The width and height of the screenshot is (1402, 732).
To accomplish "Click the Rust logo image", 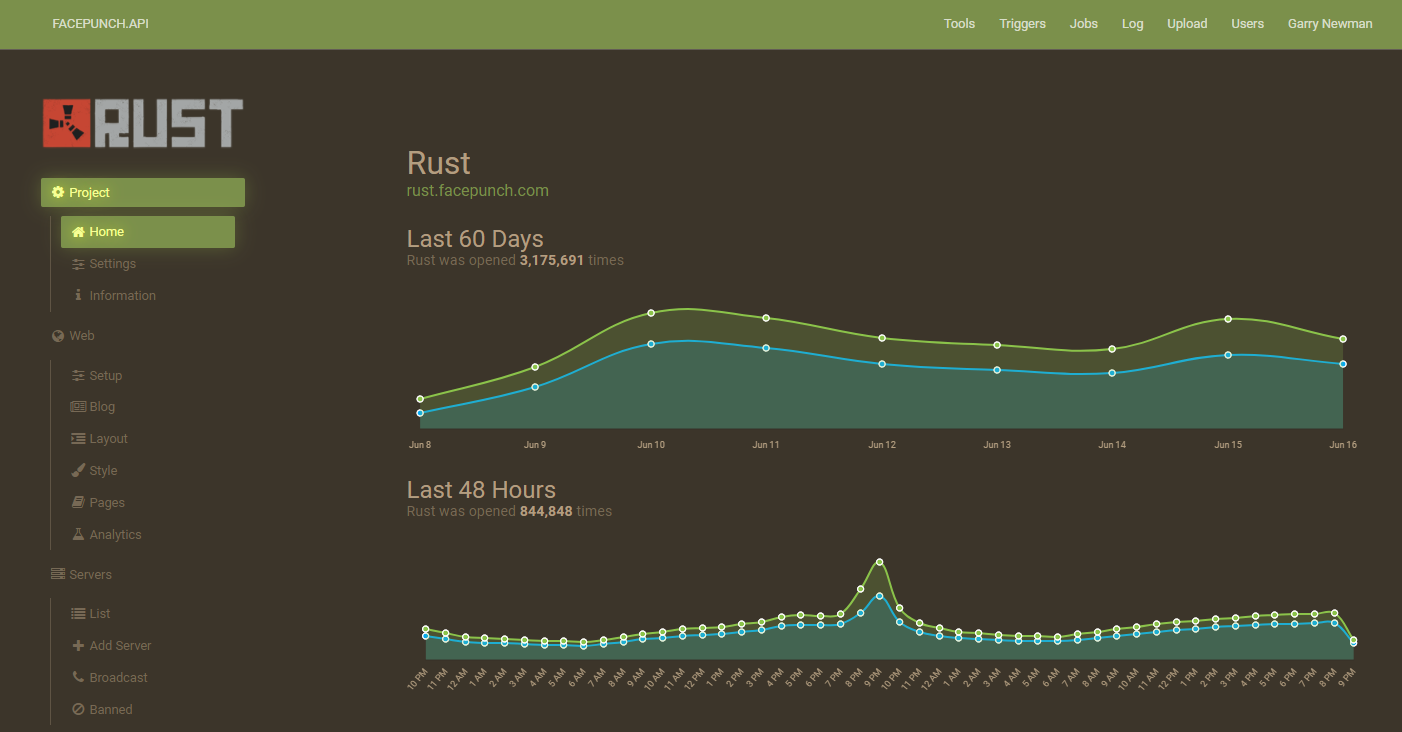I will click(x=143, y=123).
